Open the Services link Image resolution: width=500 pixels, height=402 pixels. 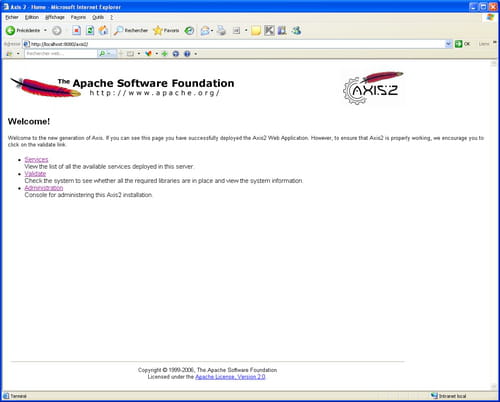(x=36, y=160)
